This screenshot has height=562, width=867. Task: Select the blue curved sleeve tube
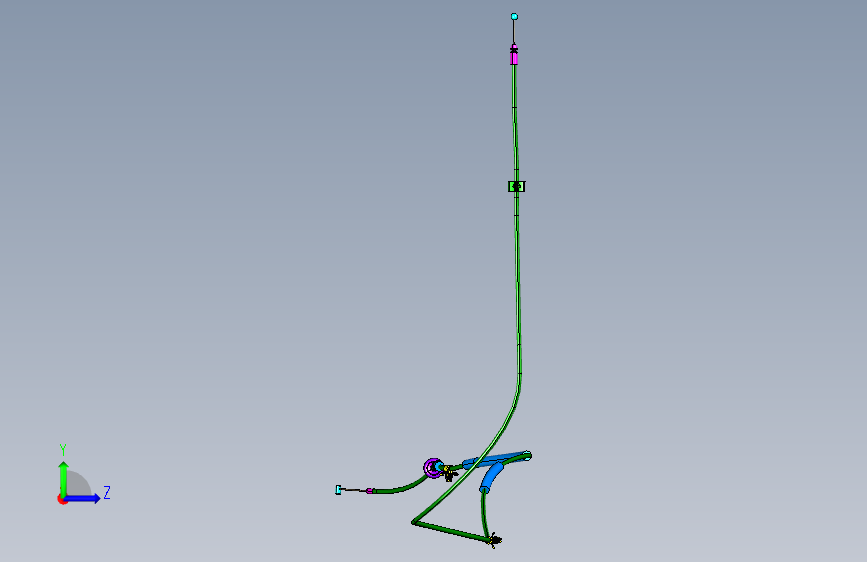492,478
